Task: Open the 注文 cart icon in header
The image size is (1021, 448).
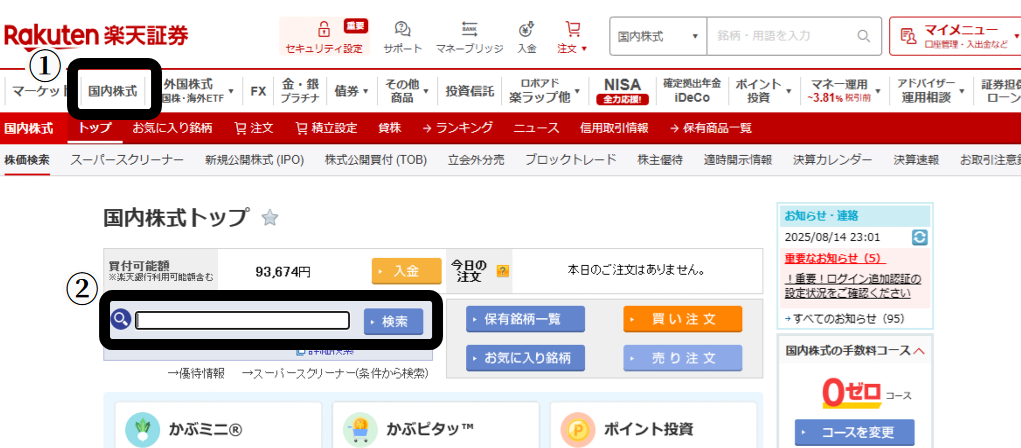Action: click(572, 29)
